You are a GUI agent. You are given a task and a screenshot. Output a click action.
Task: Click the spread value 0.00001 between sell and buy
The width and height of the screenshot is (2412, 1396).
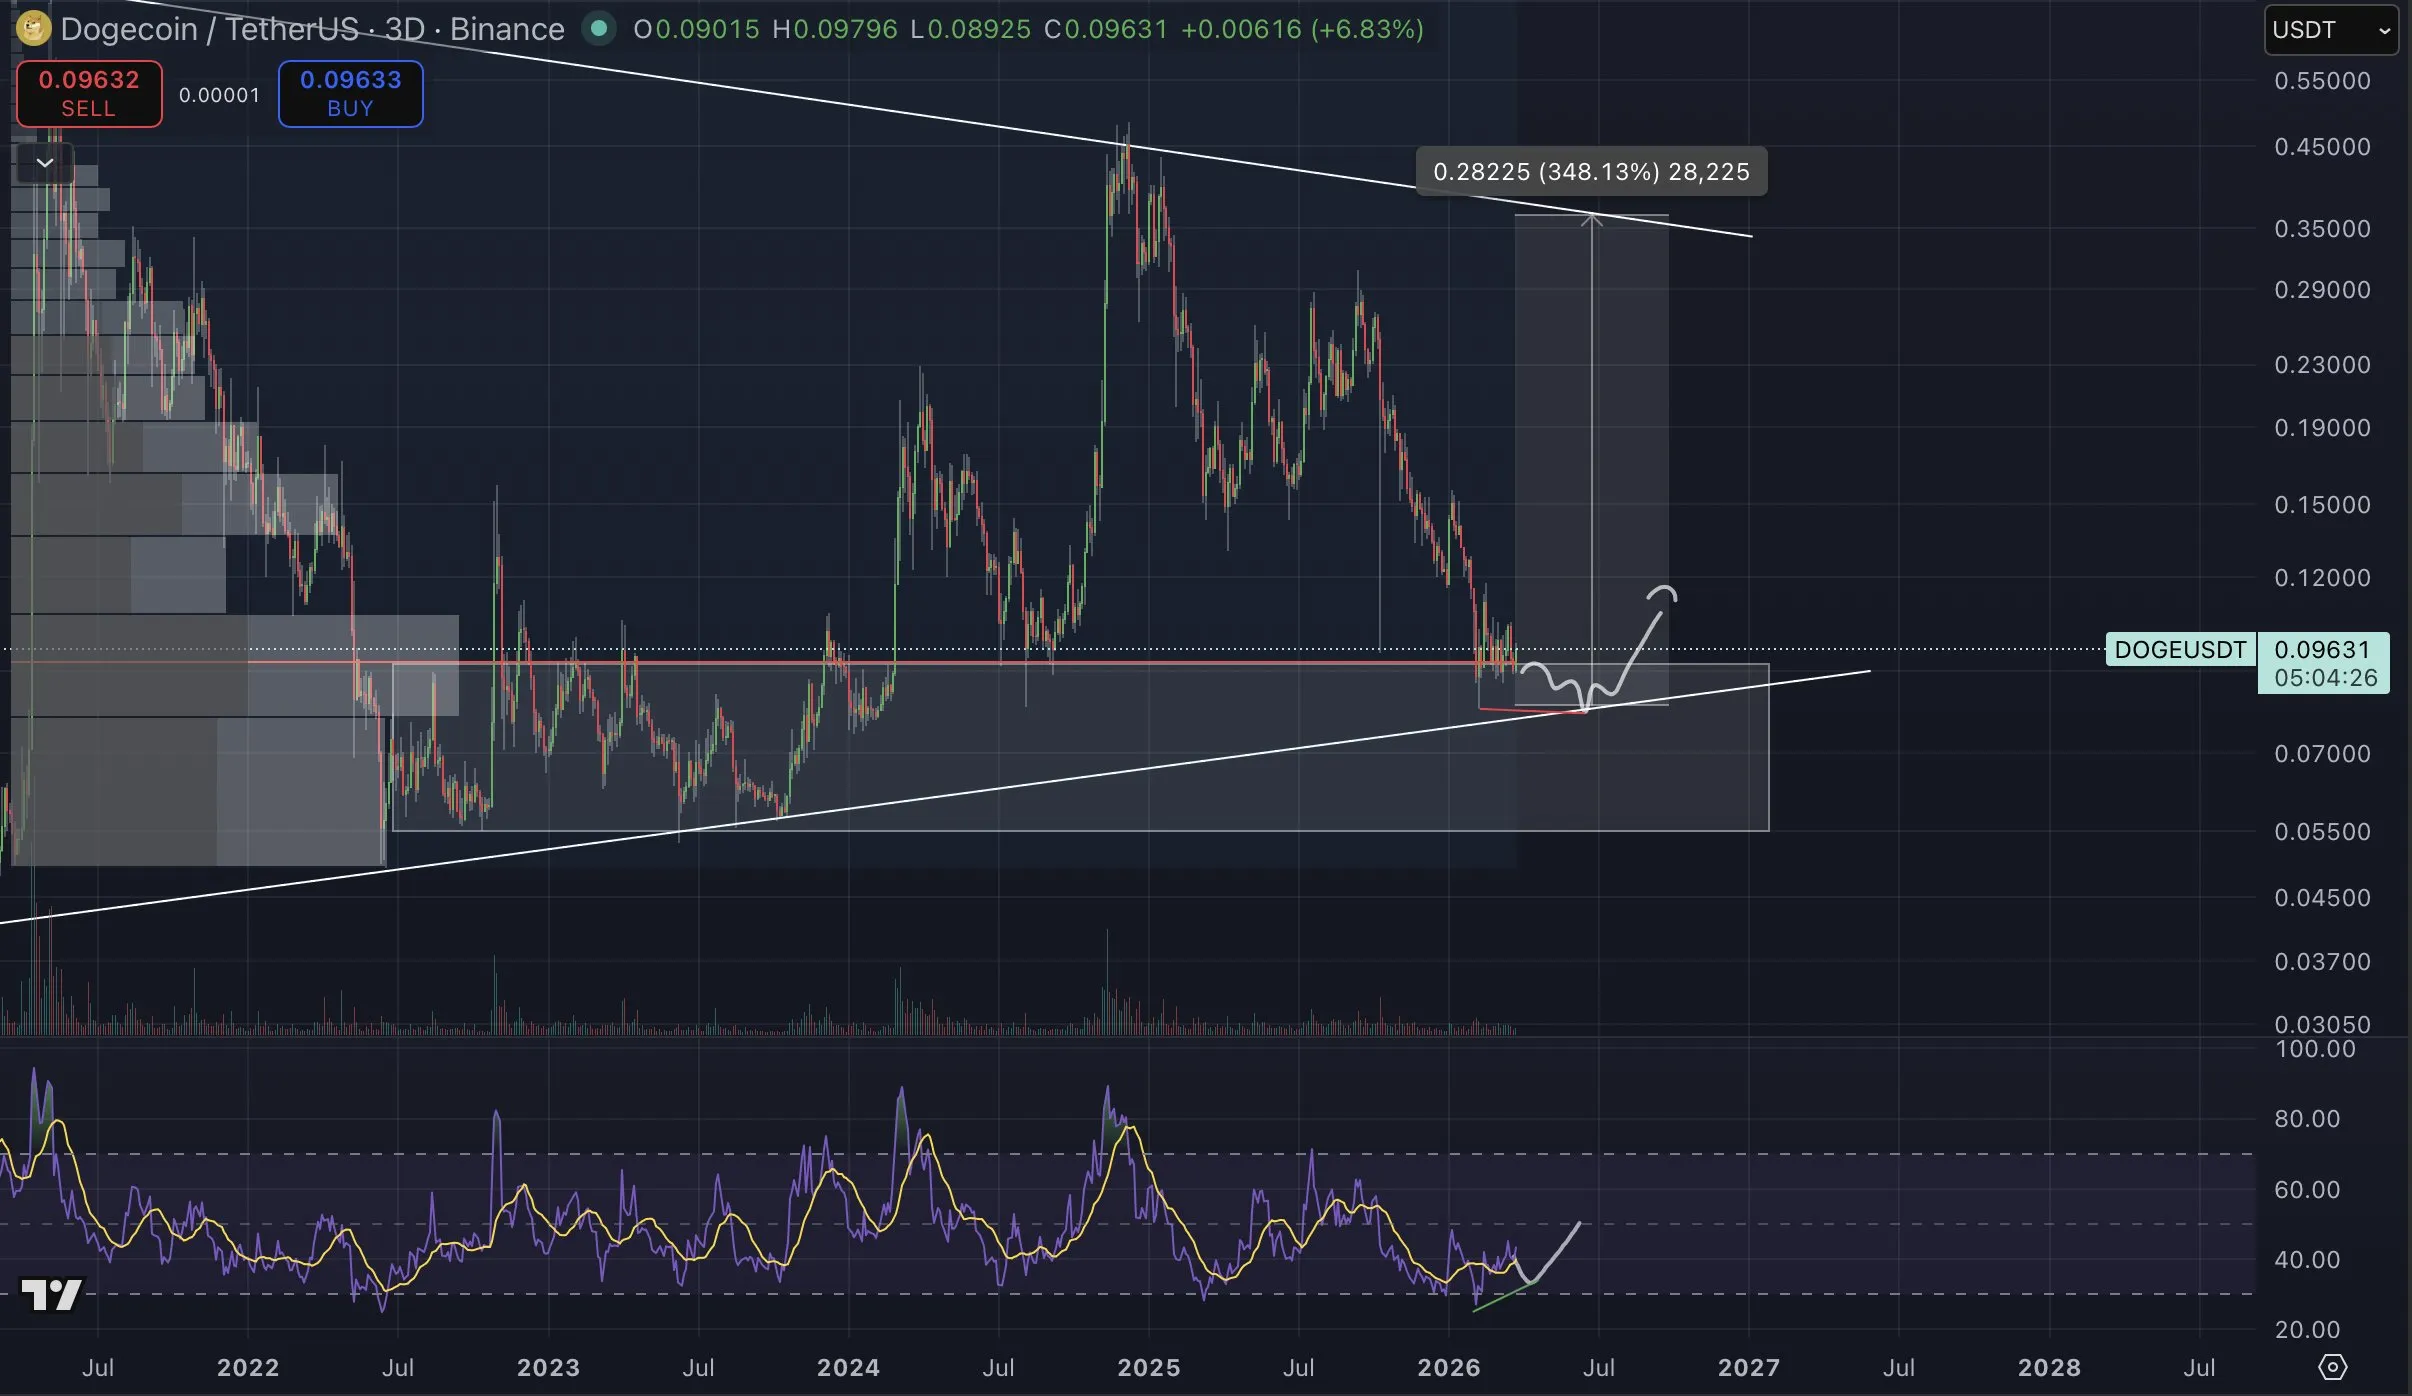[x=219, y=94]
